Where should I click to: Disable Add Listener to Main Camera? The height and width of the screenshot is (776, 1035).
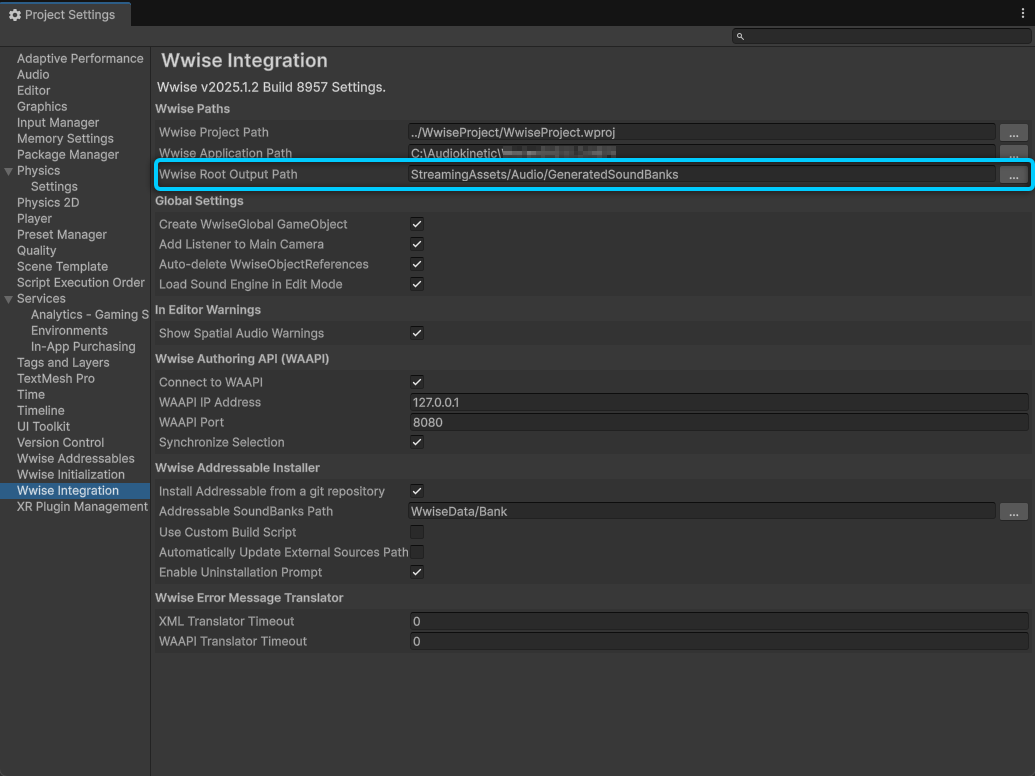[x=417, y=245]
